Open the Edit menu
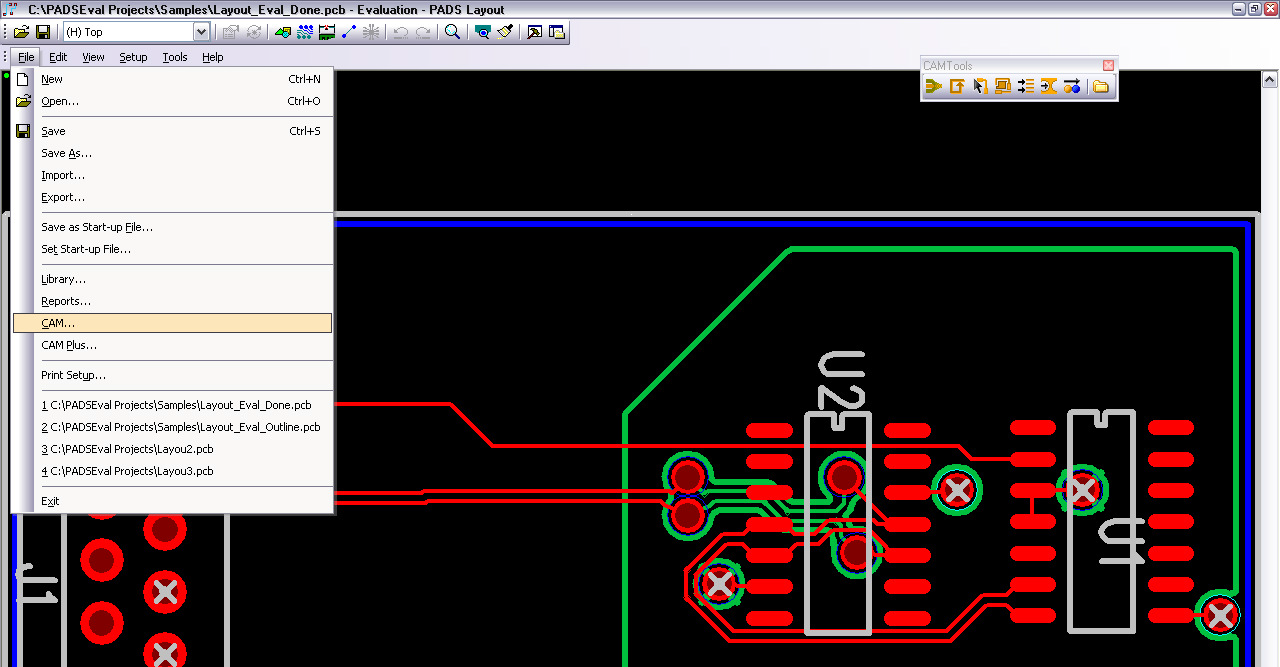Image resolution: width=1280 pixels, height=667 pixels. point(58,57)
